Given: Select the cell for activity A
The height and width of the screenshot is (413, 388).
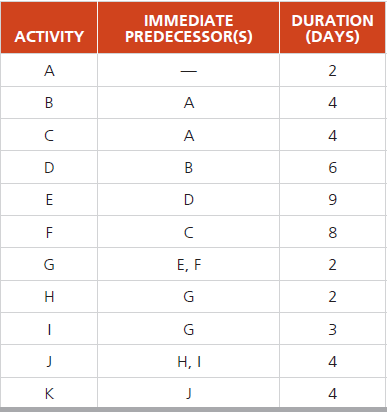Looking at the screenshot, I should point(49,71).
